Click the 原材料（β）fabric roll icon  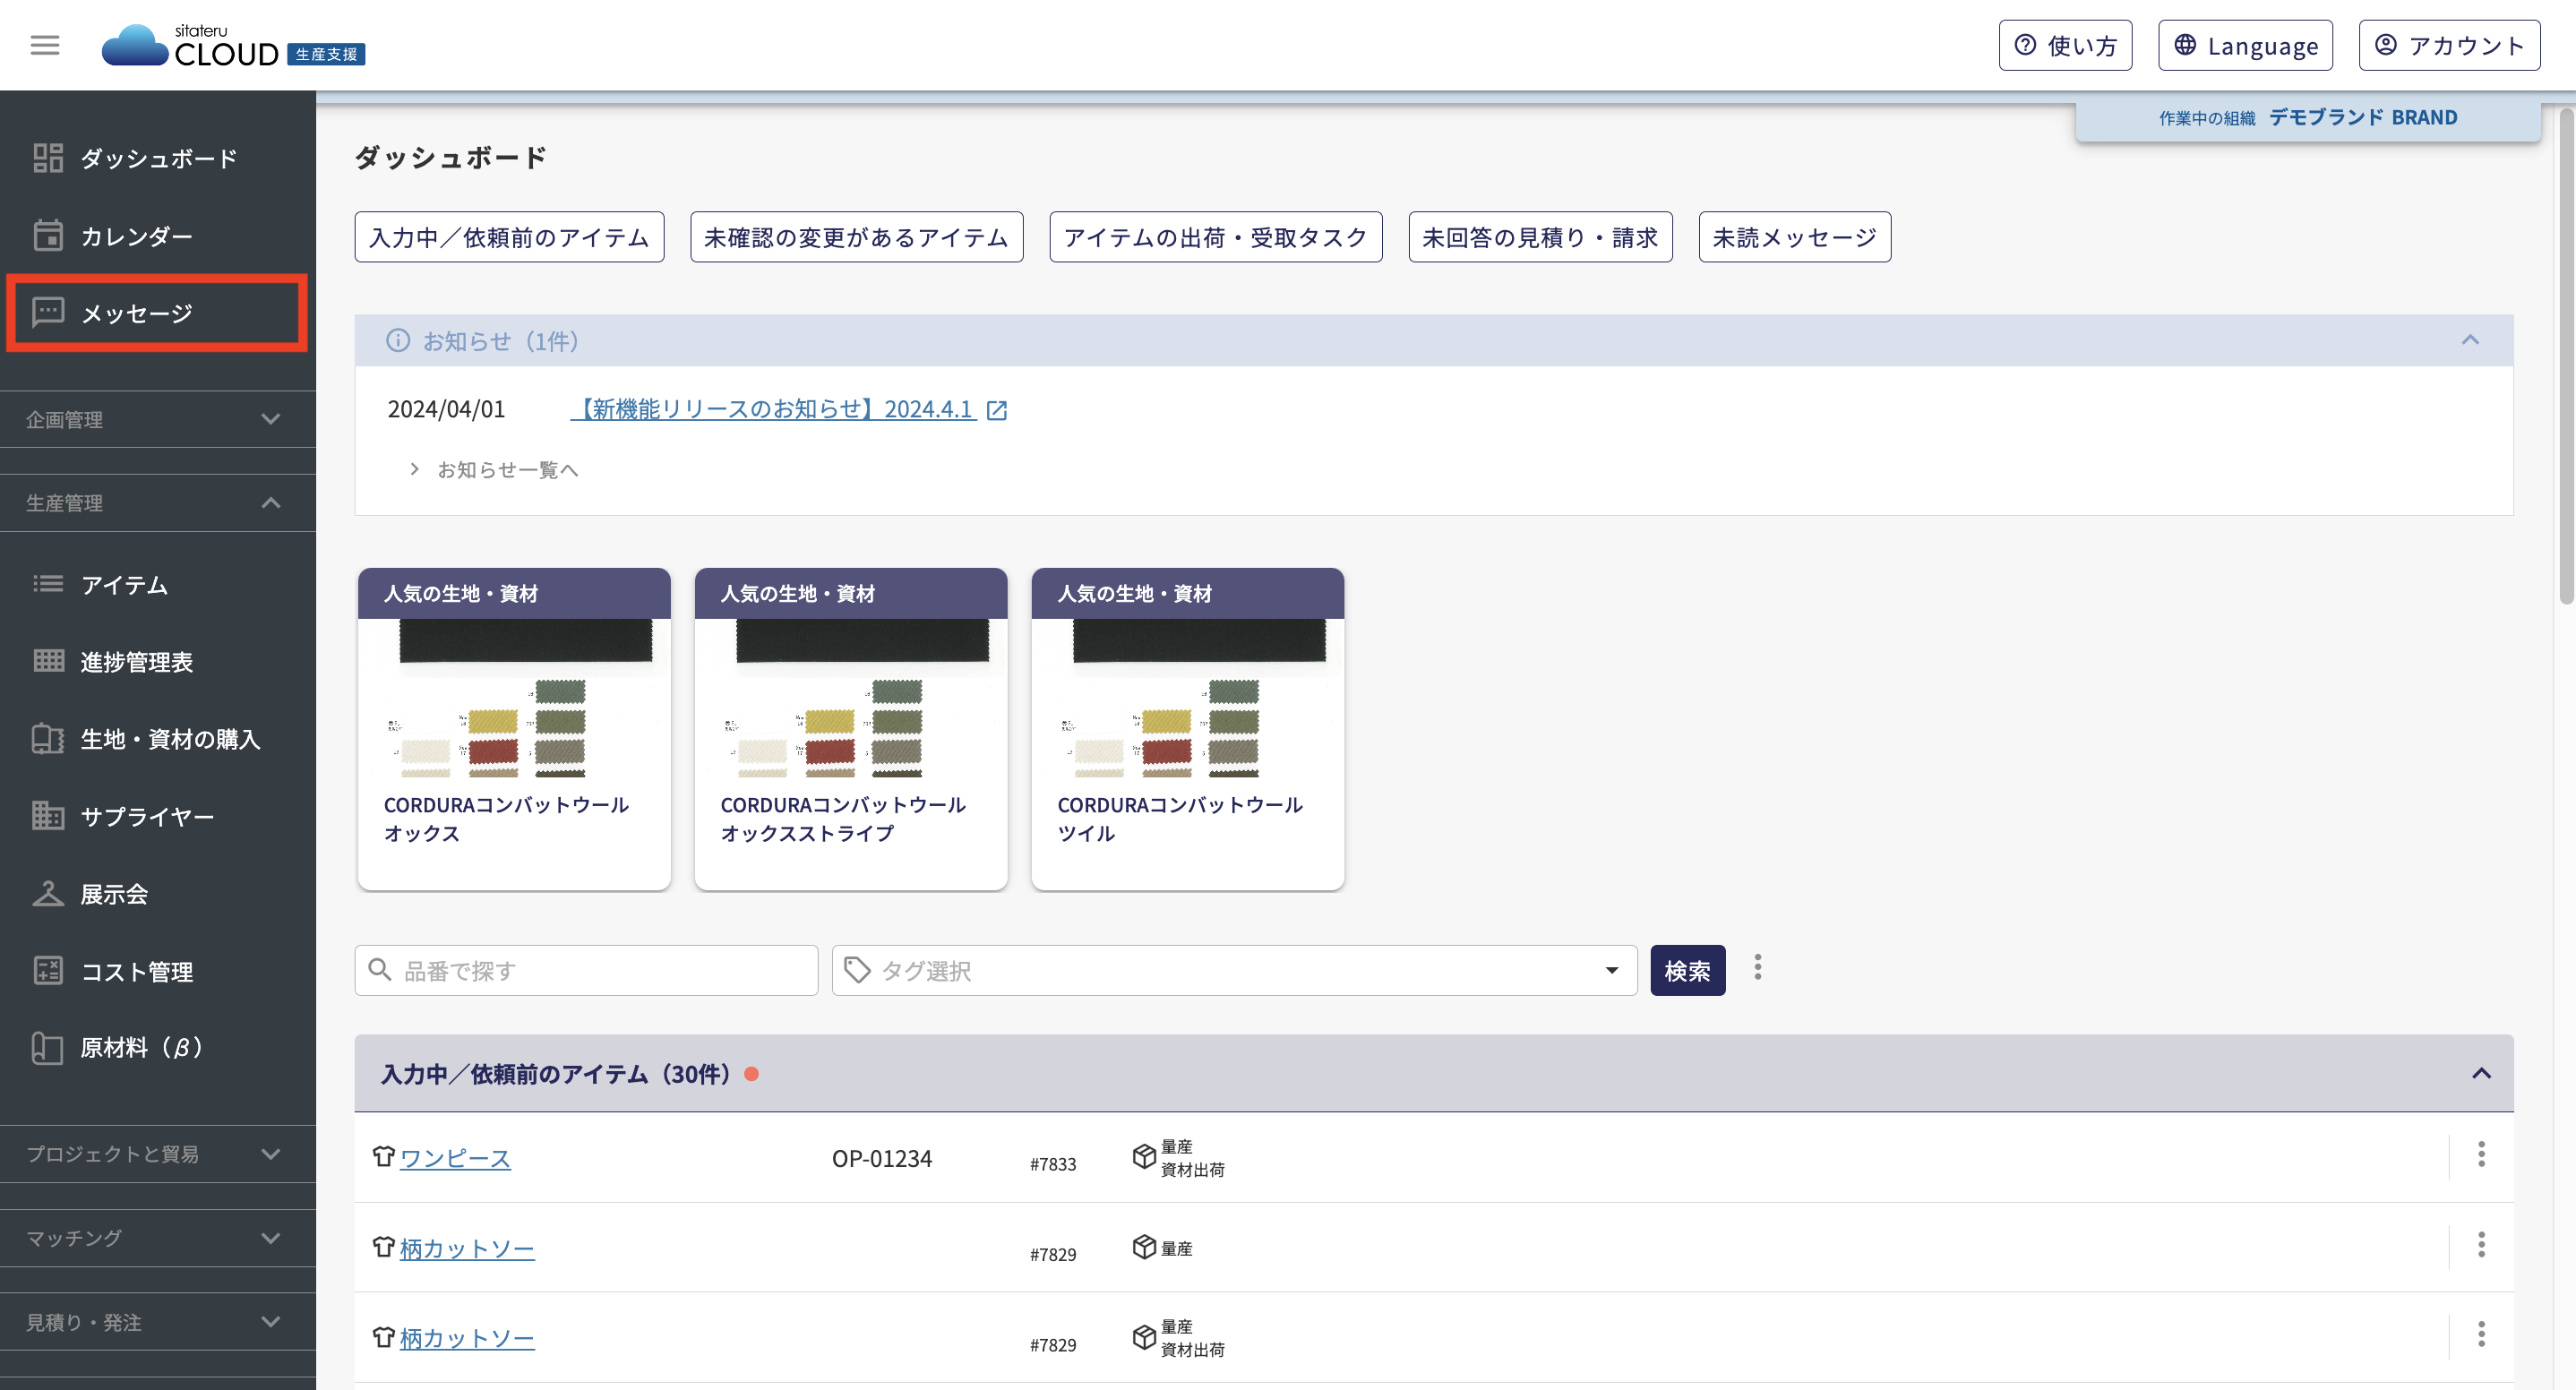point(47,1047)
